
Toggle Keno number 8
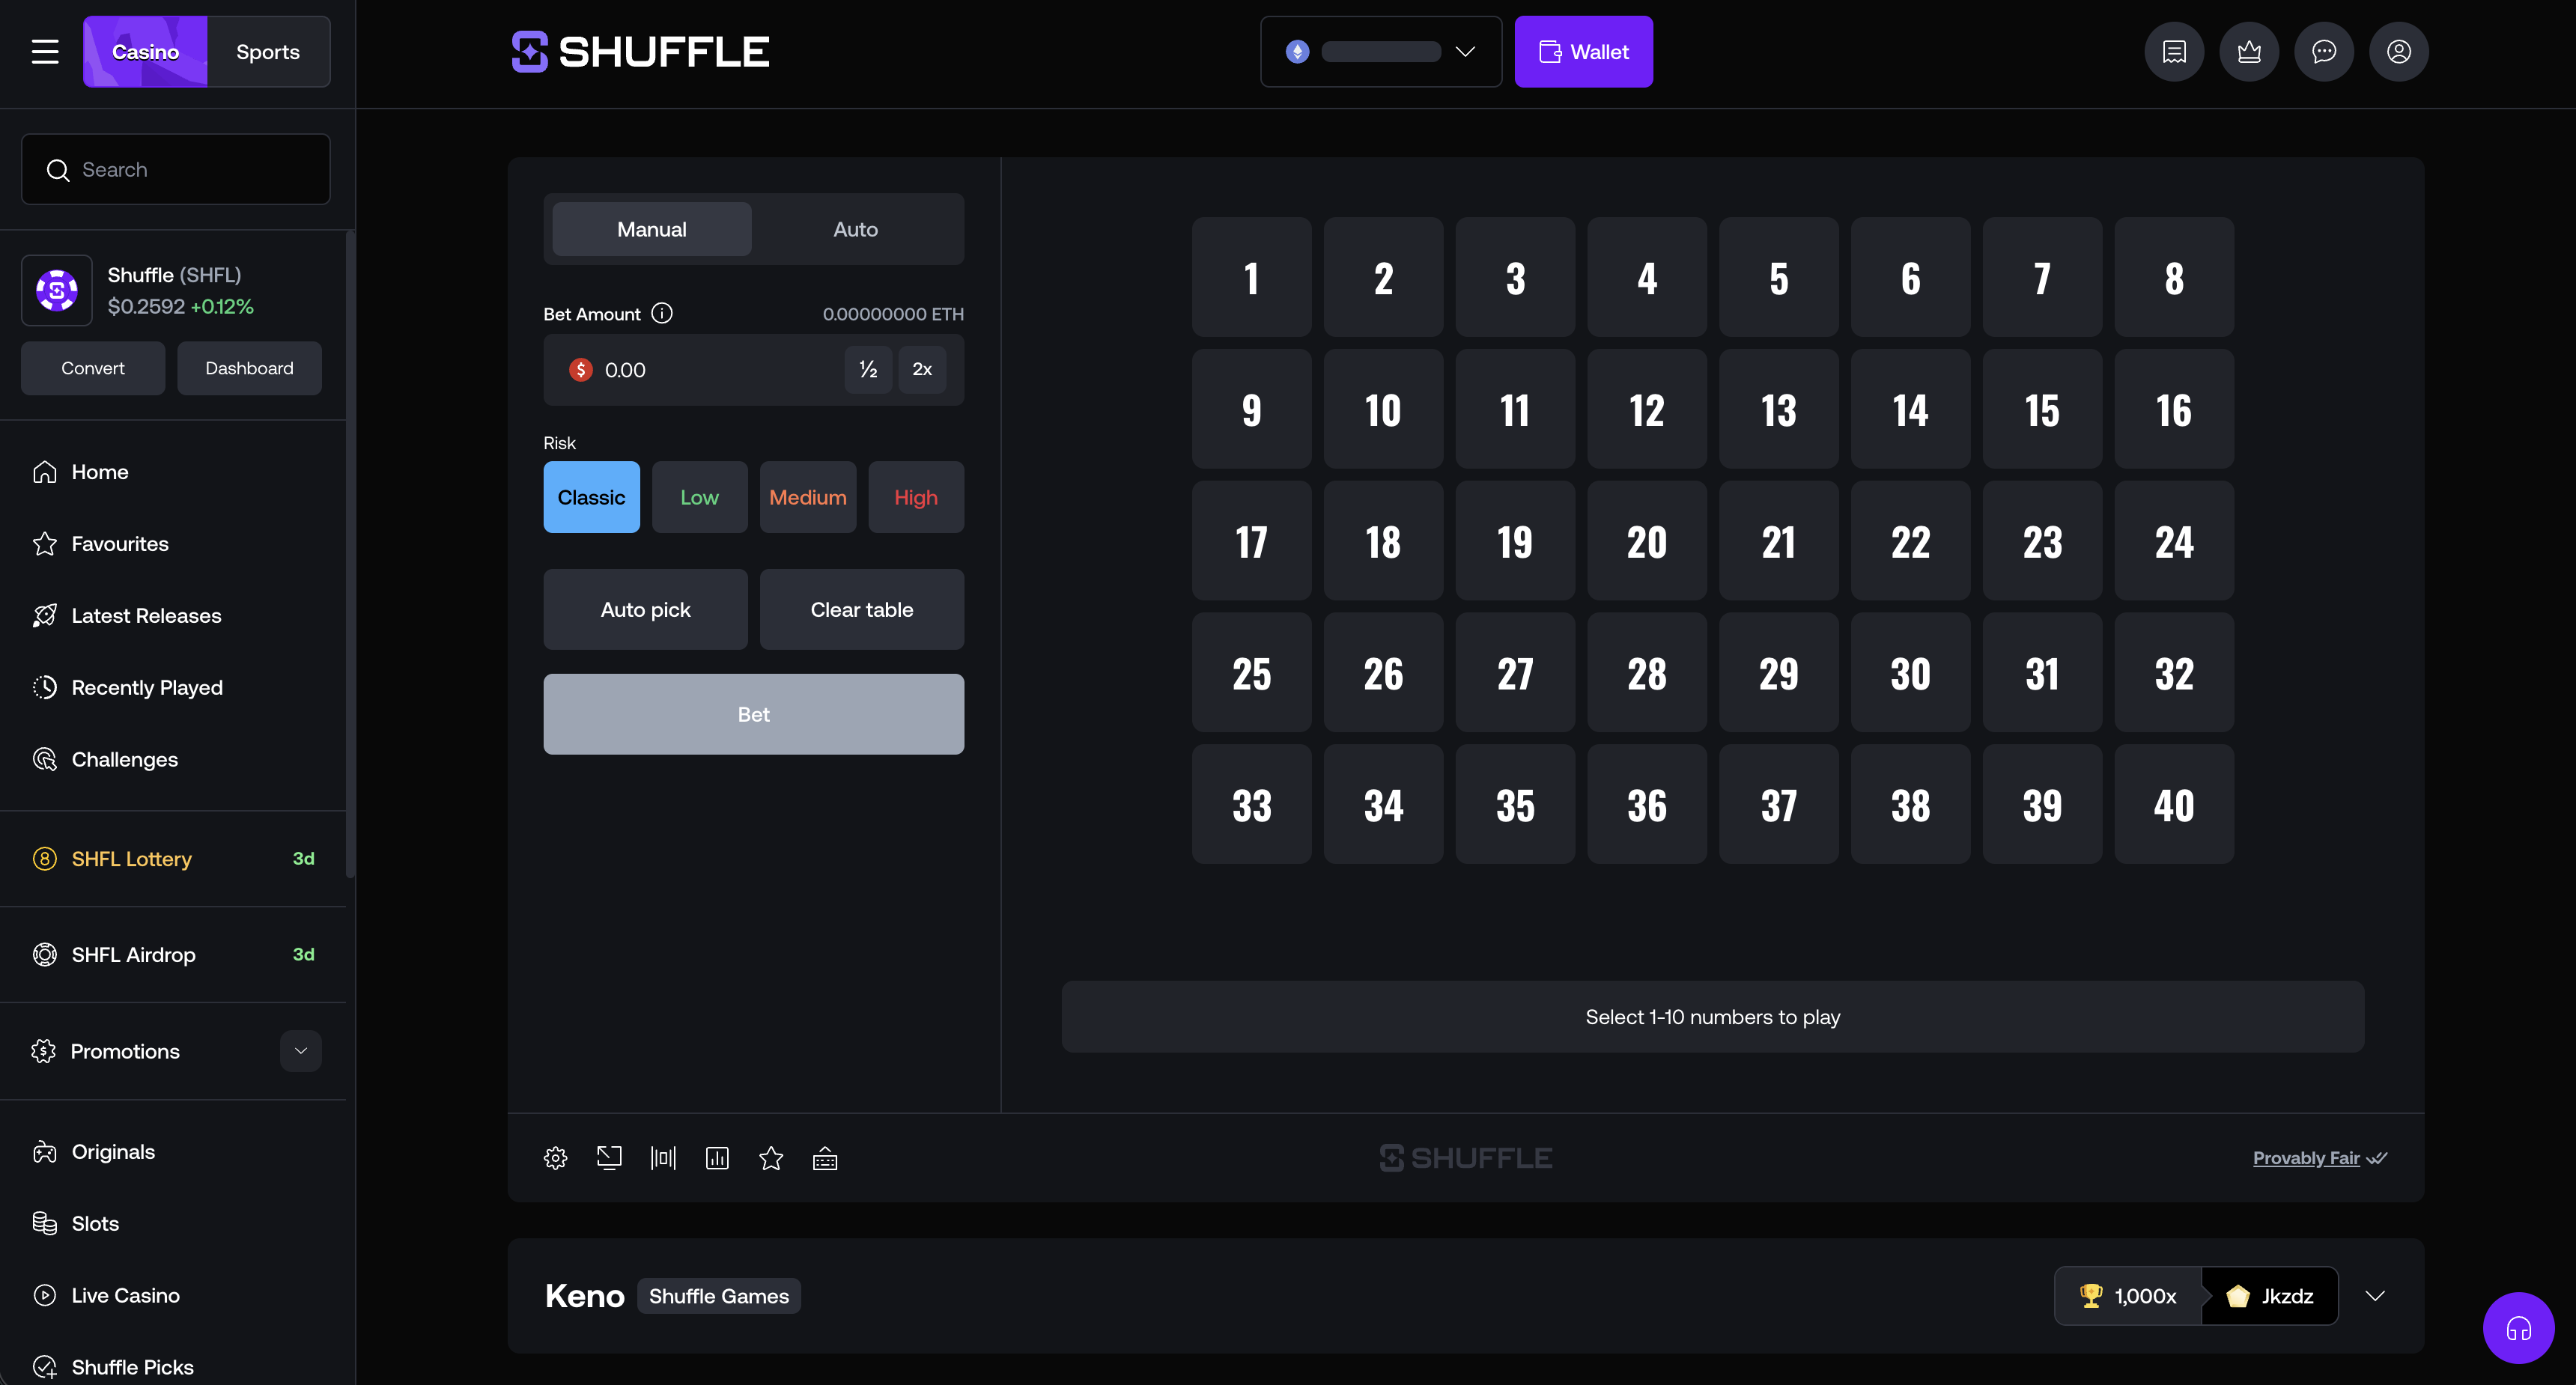(2175, 277)
